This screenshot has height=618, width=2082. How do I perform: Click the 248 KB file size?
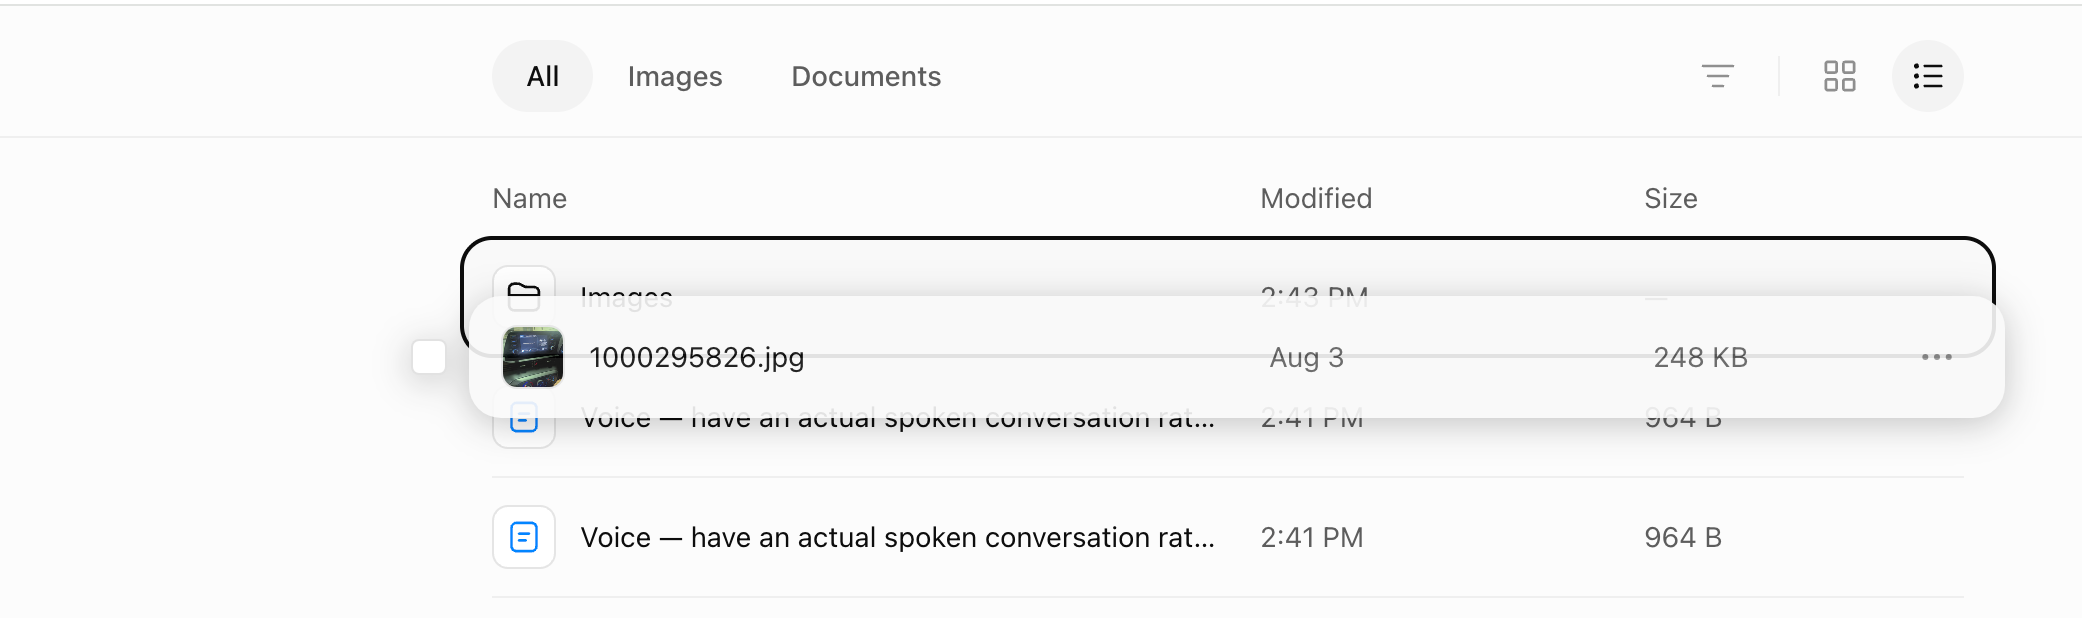1701,357
